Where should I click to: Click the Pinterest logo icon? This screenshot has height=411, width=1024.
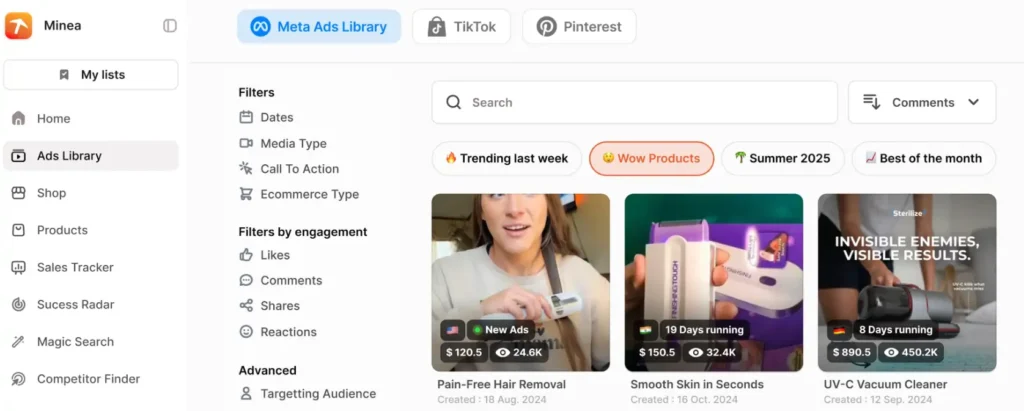coord(546,27)
